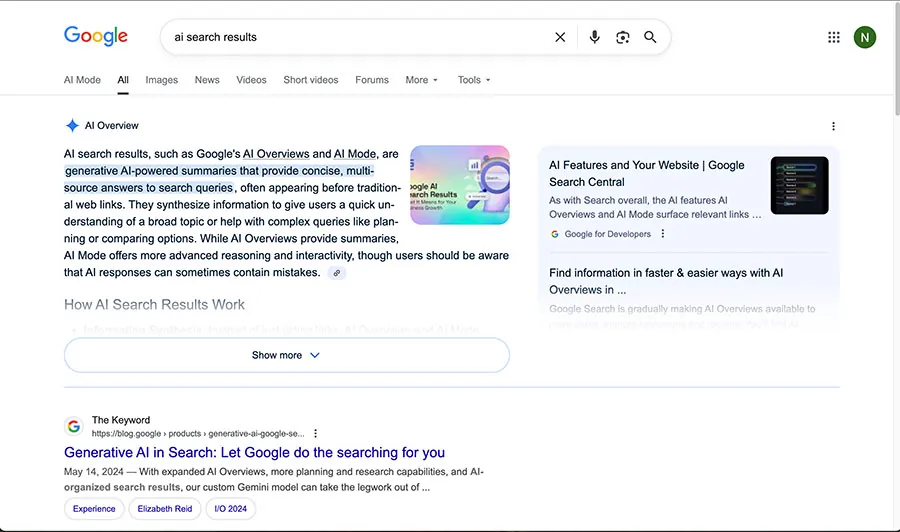900x532 pixels.
Task: Open the Google account profile avatar
Action: click(864, 37)
